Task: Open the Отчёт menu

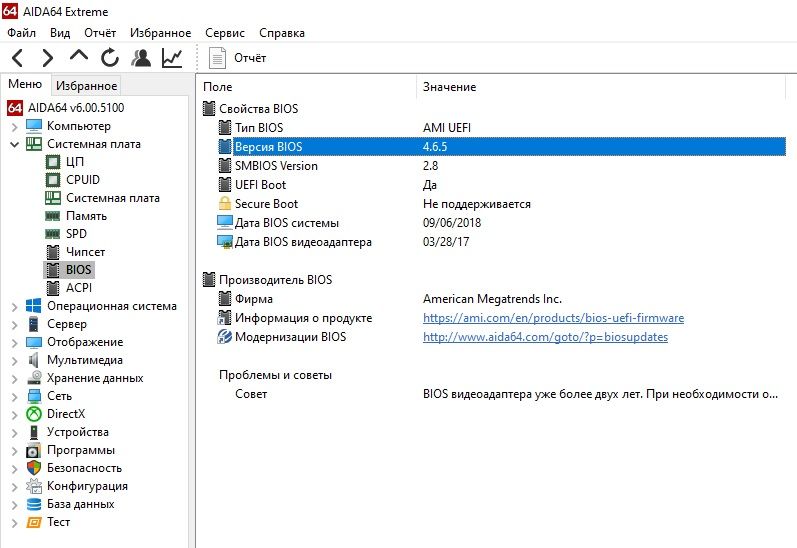Action: [x=100, y=33]
